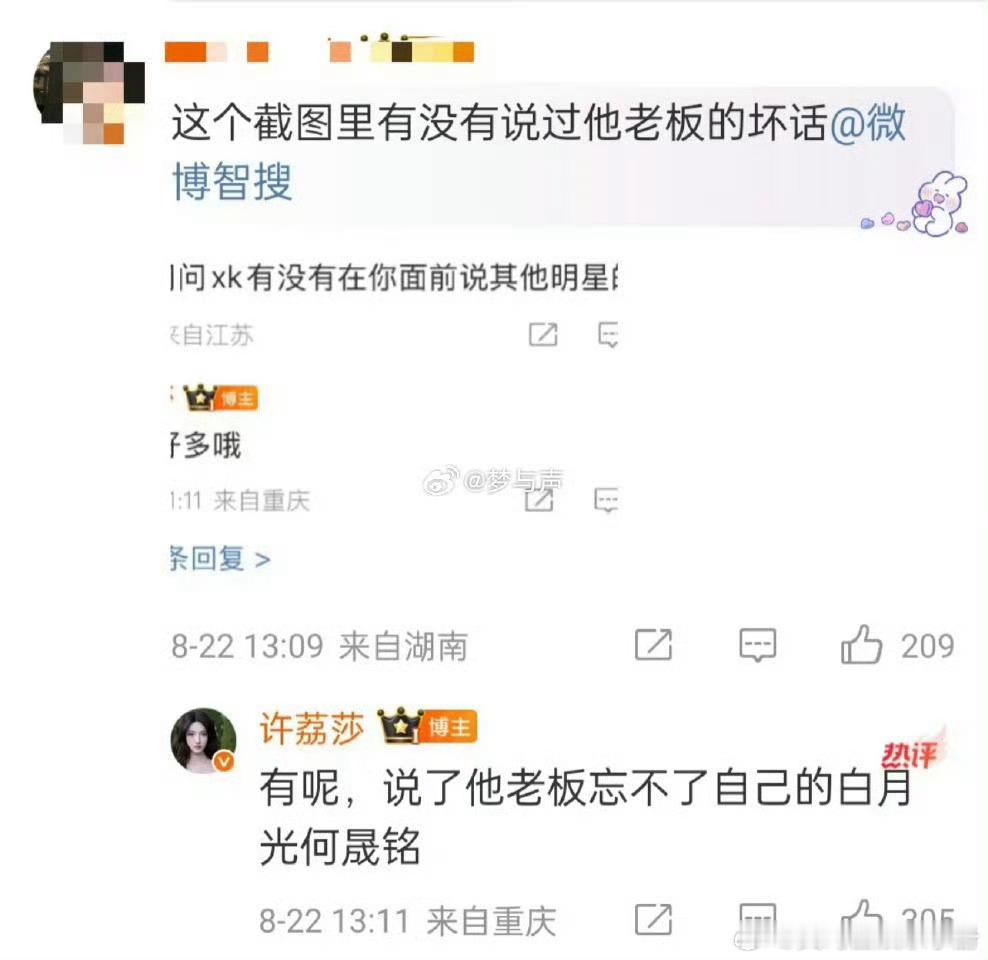Tap the 热评 hot comment badge
Image resolution: width=988 pixels, height=960 pixels.
[x=912, y=751]
